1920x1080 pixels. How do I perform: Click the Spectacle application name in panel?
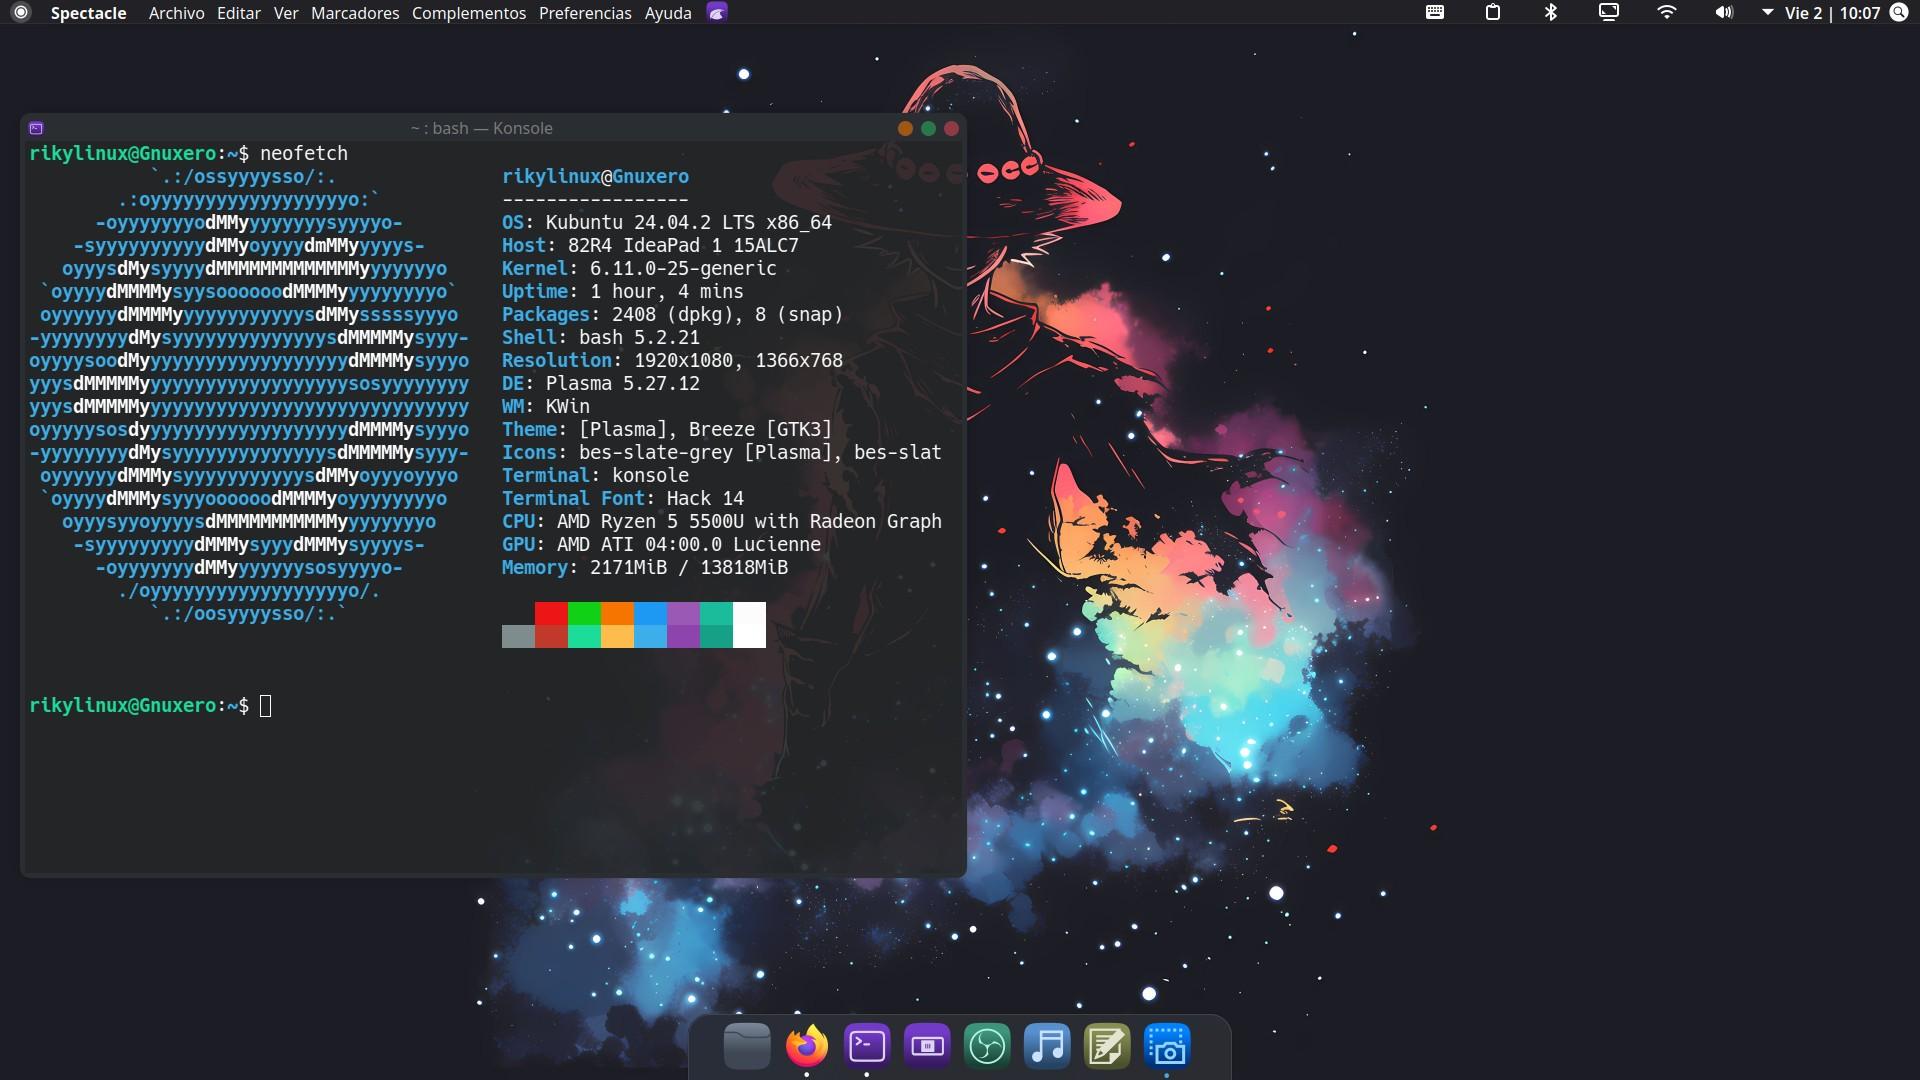(89, 13)
